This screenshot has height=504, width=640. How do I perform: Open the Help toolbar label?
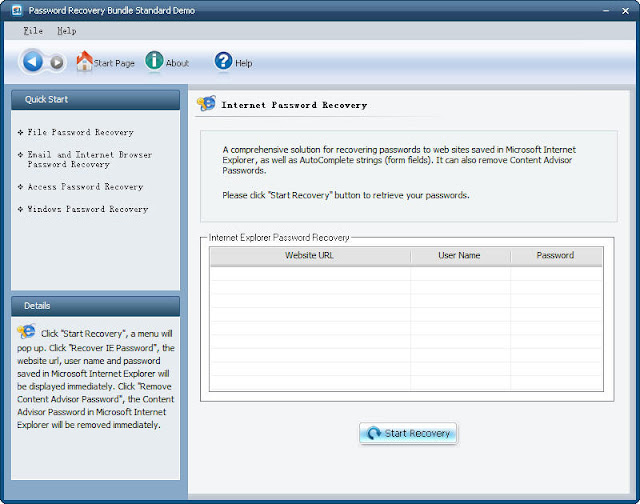click(244, 63)
